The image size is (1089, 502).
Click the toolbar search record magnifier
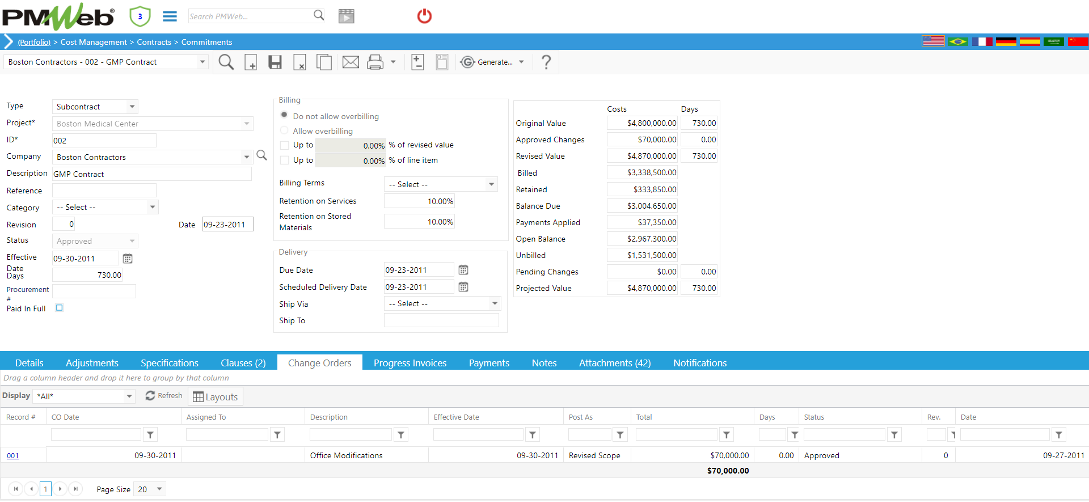[226, 62]
